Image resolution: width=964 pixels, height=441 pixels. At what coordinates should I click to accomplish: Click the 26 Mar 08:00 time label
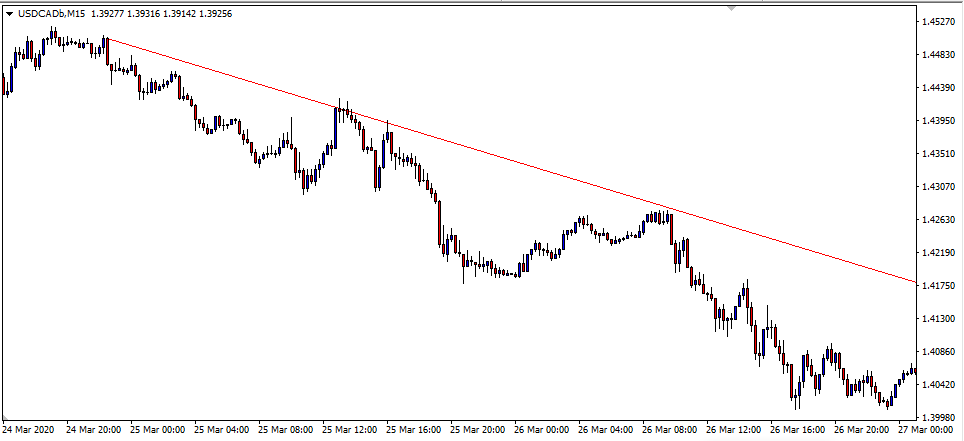(x=669, y=428)
